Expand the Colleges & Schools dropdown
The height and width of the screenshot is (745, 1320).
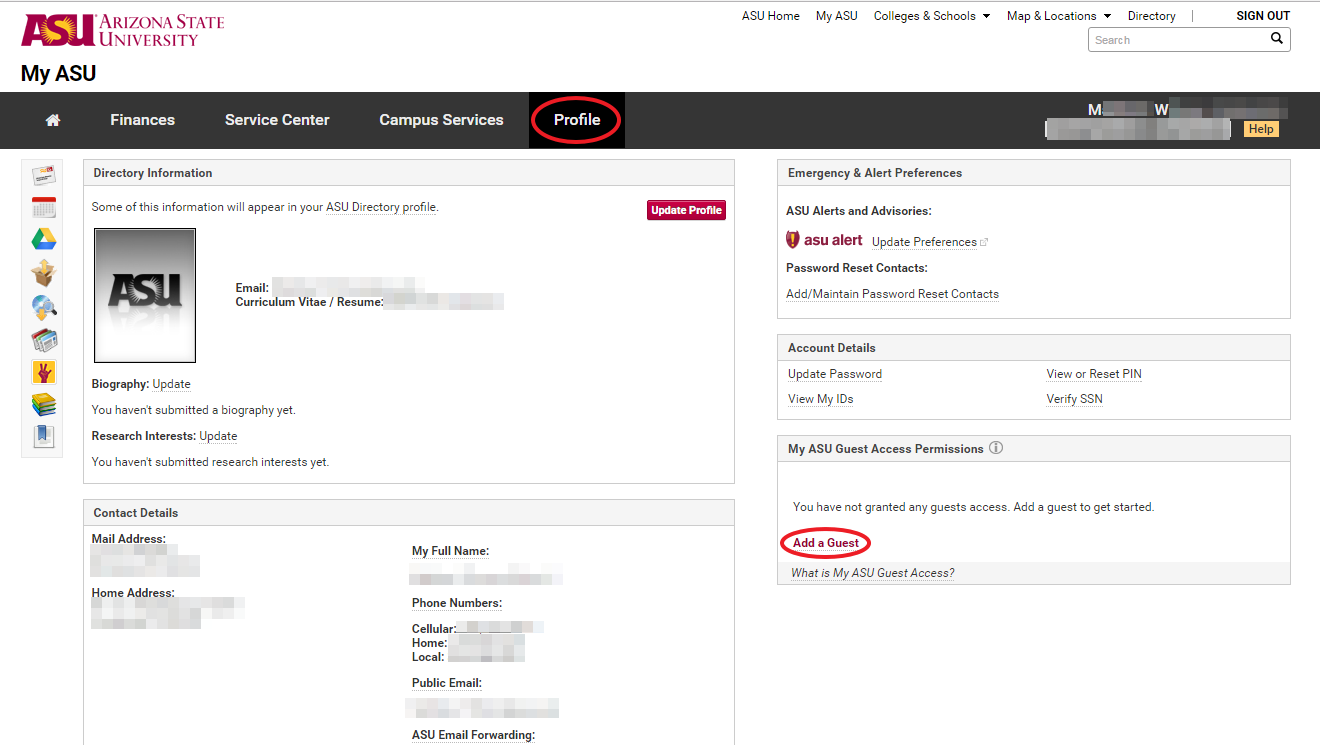(x=931, y=15)
